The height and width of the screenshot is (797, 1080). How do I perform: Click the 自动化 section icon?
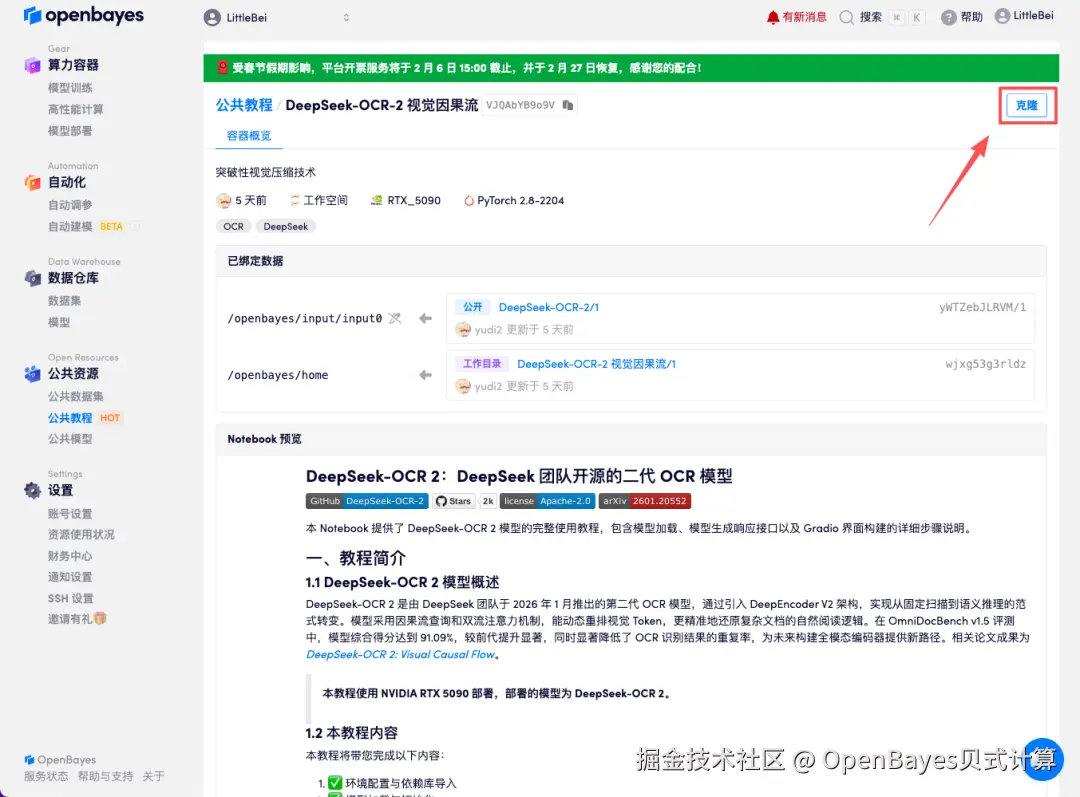[32, 183]
